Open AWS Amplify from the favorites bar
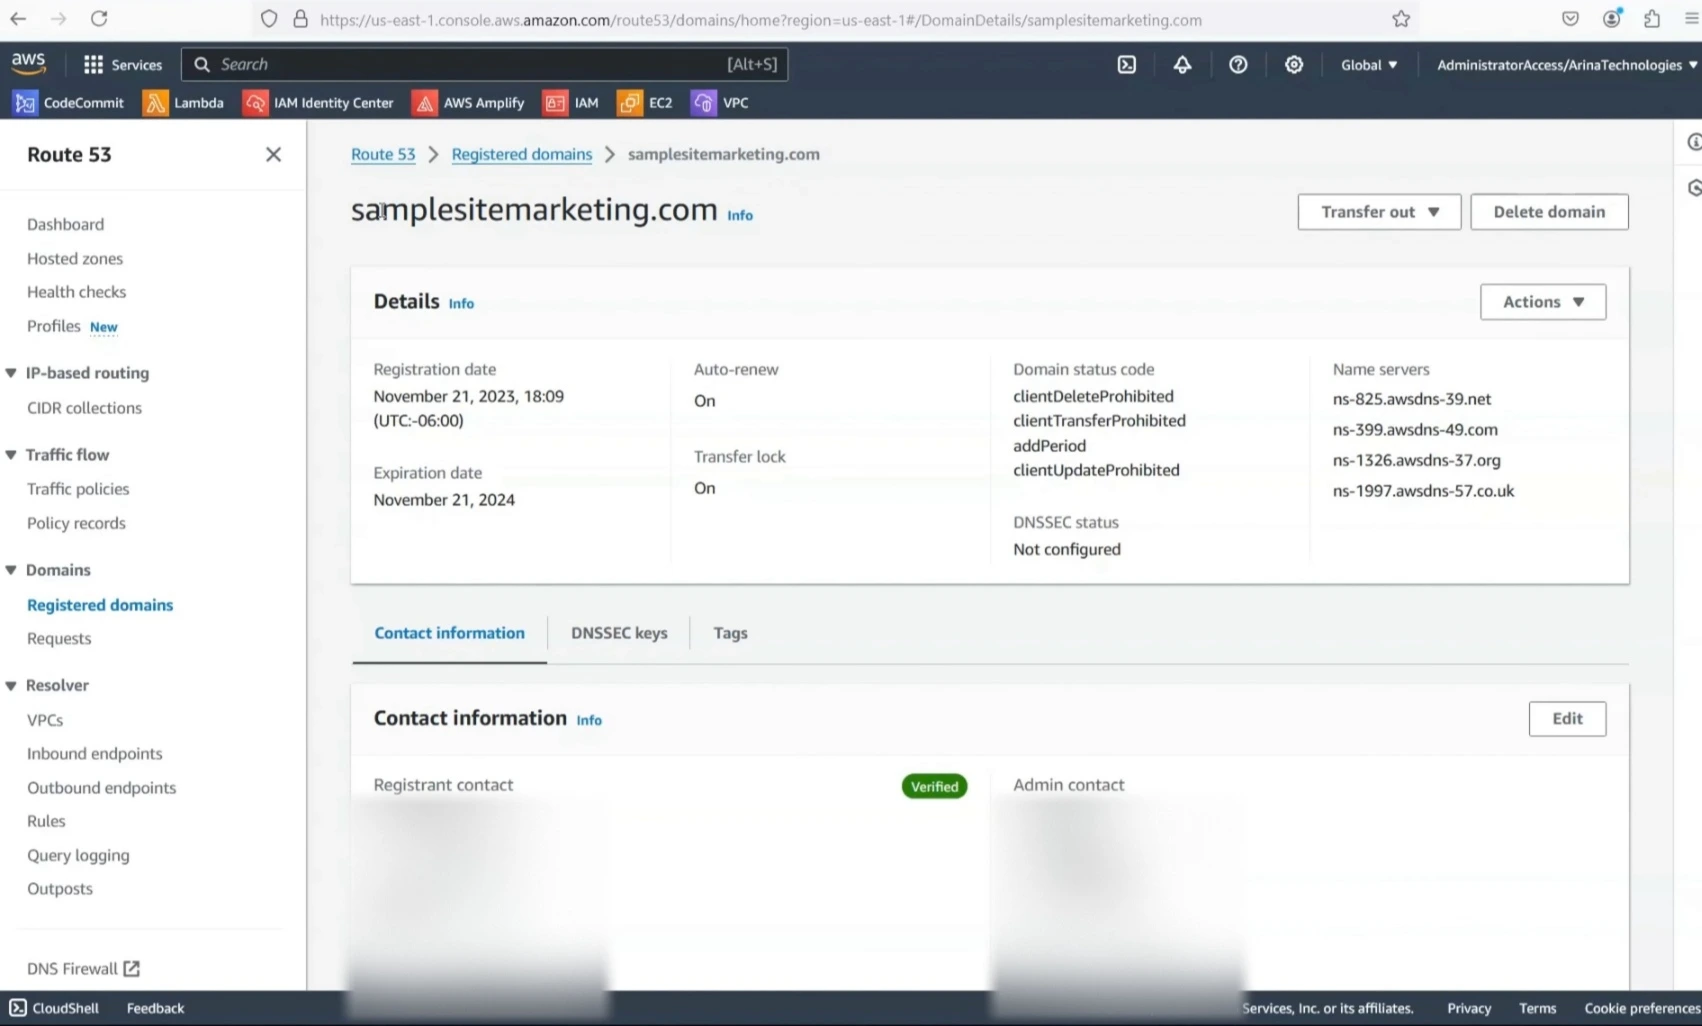1702x1026 pixels. (468, 102)
